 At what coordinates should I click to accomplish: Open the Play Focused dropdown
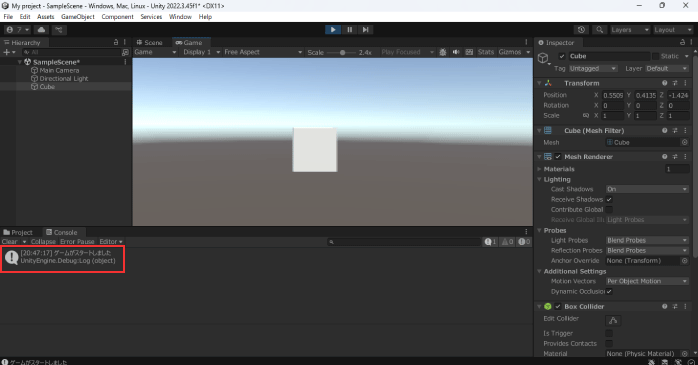(x=407, y=52)
